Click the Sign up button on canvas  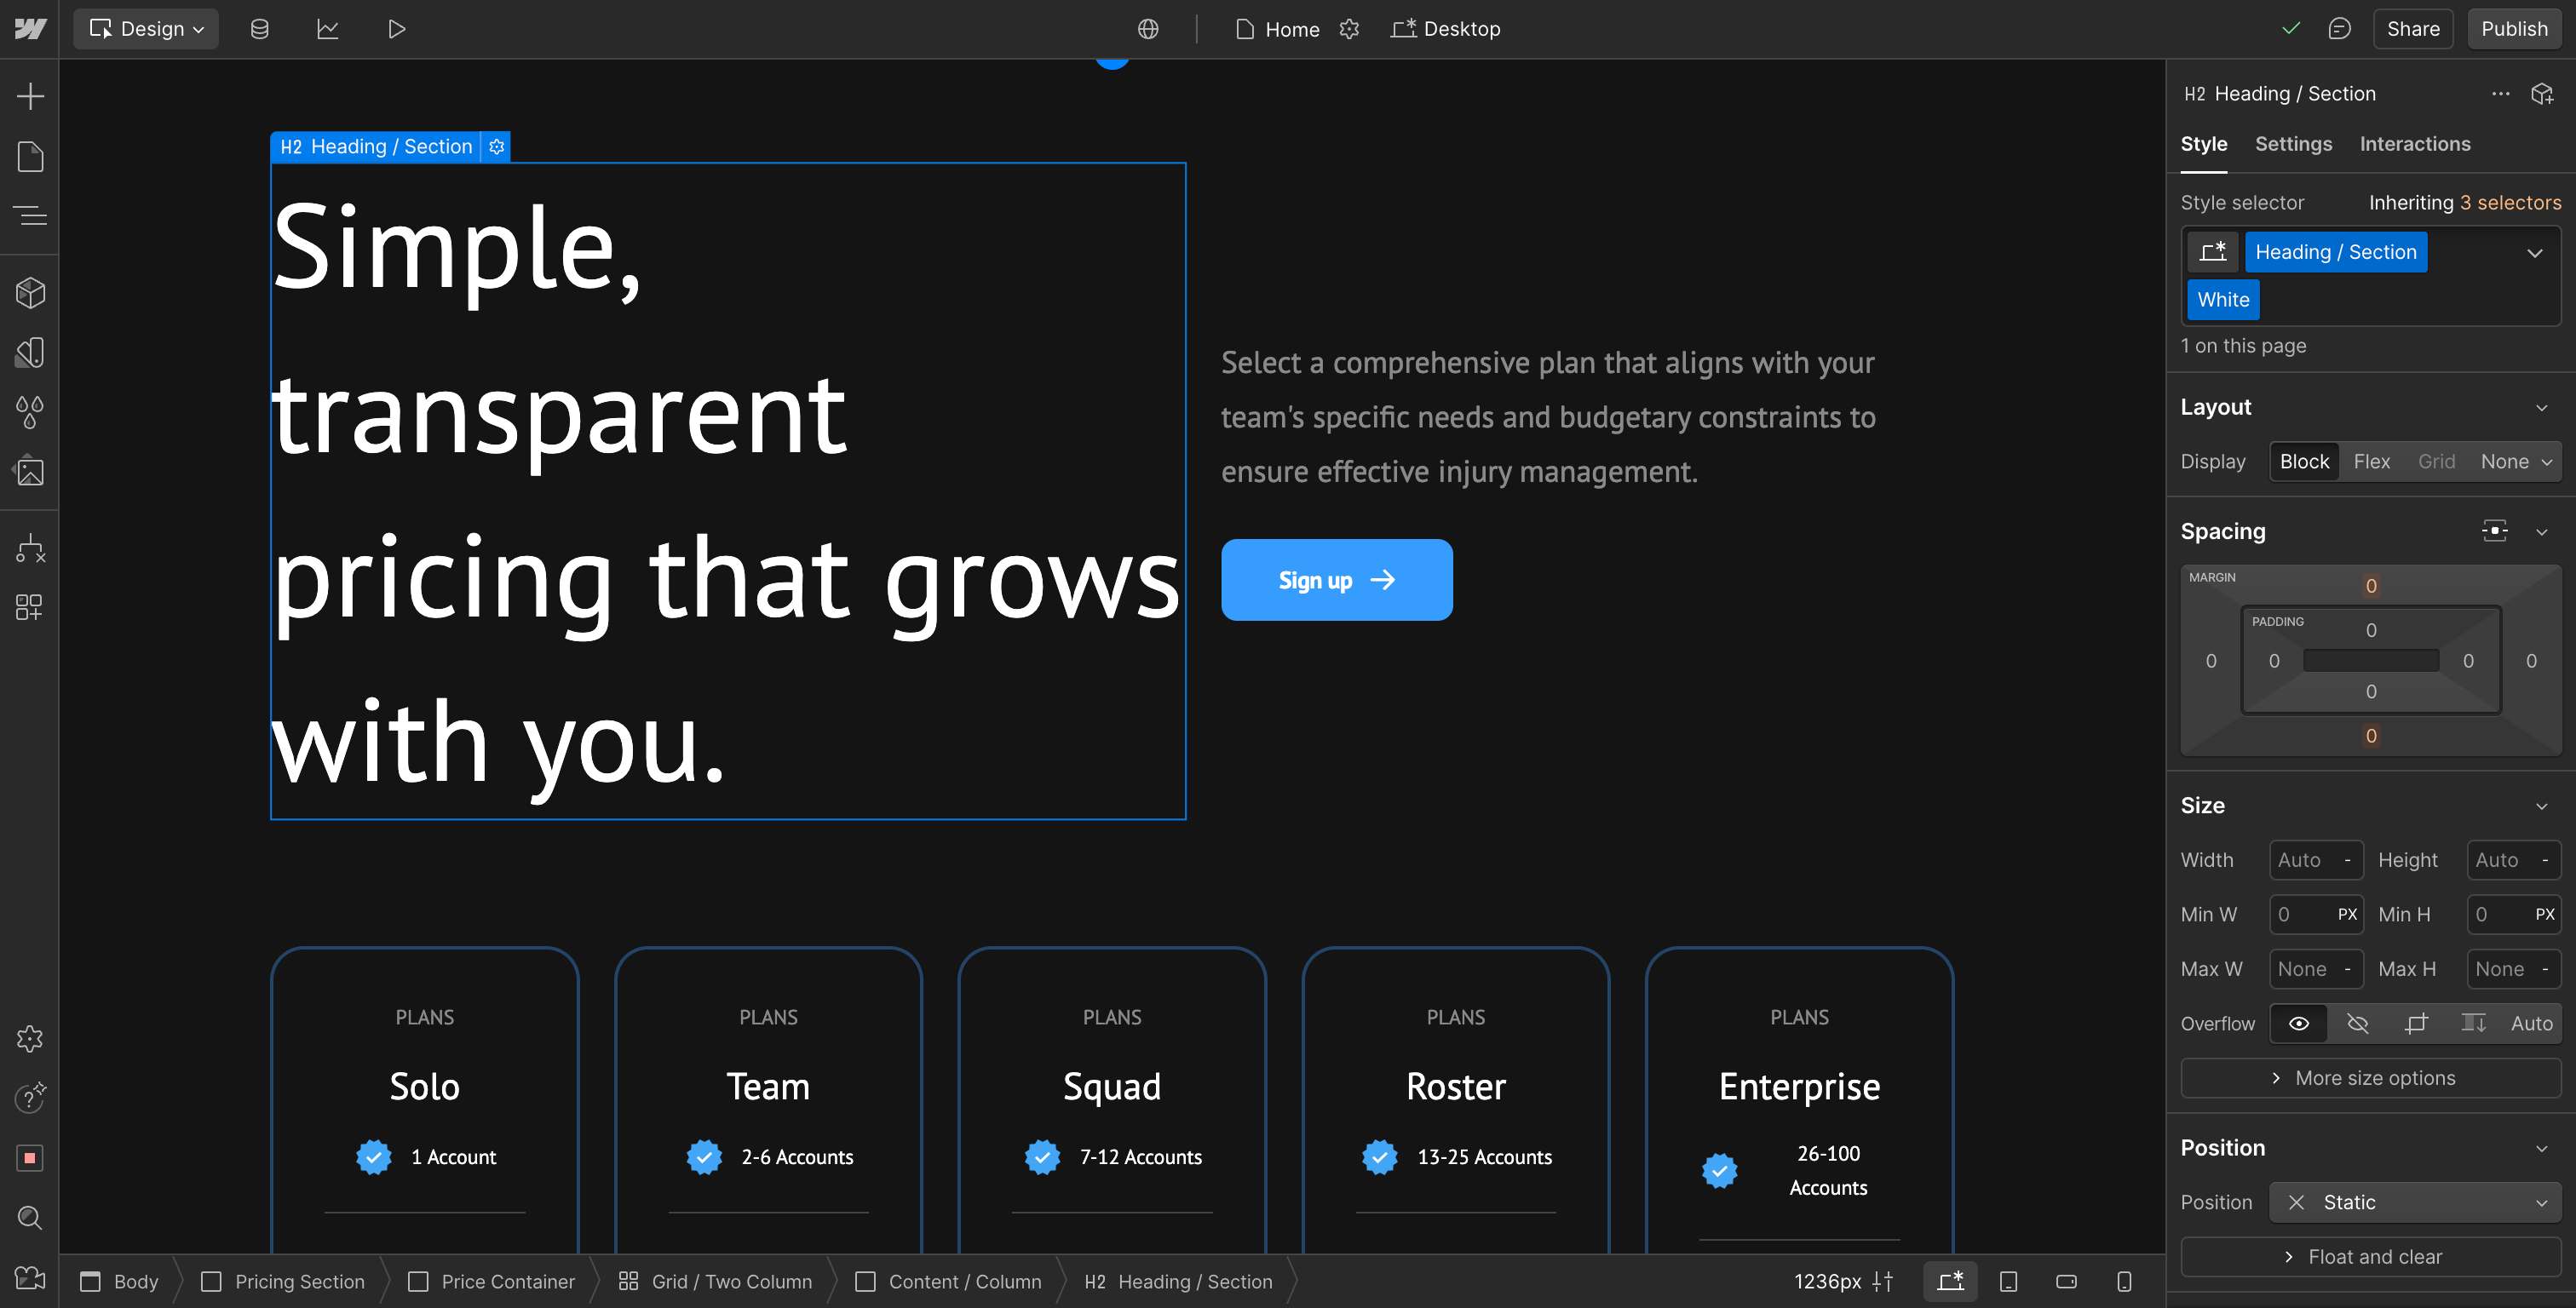coord(1336,580)
